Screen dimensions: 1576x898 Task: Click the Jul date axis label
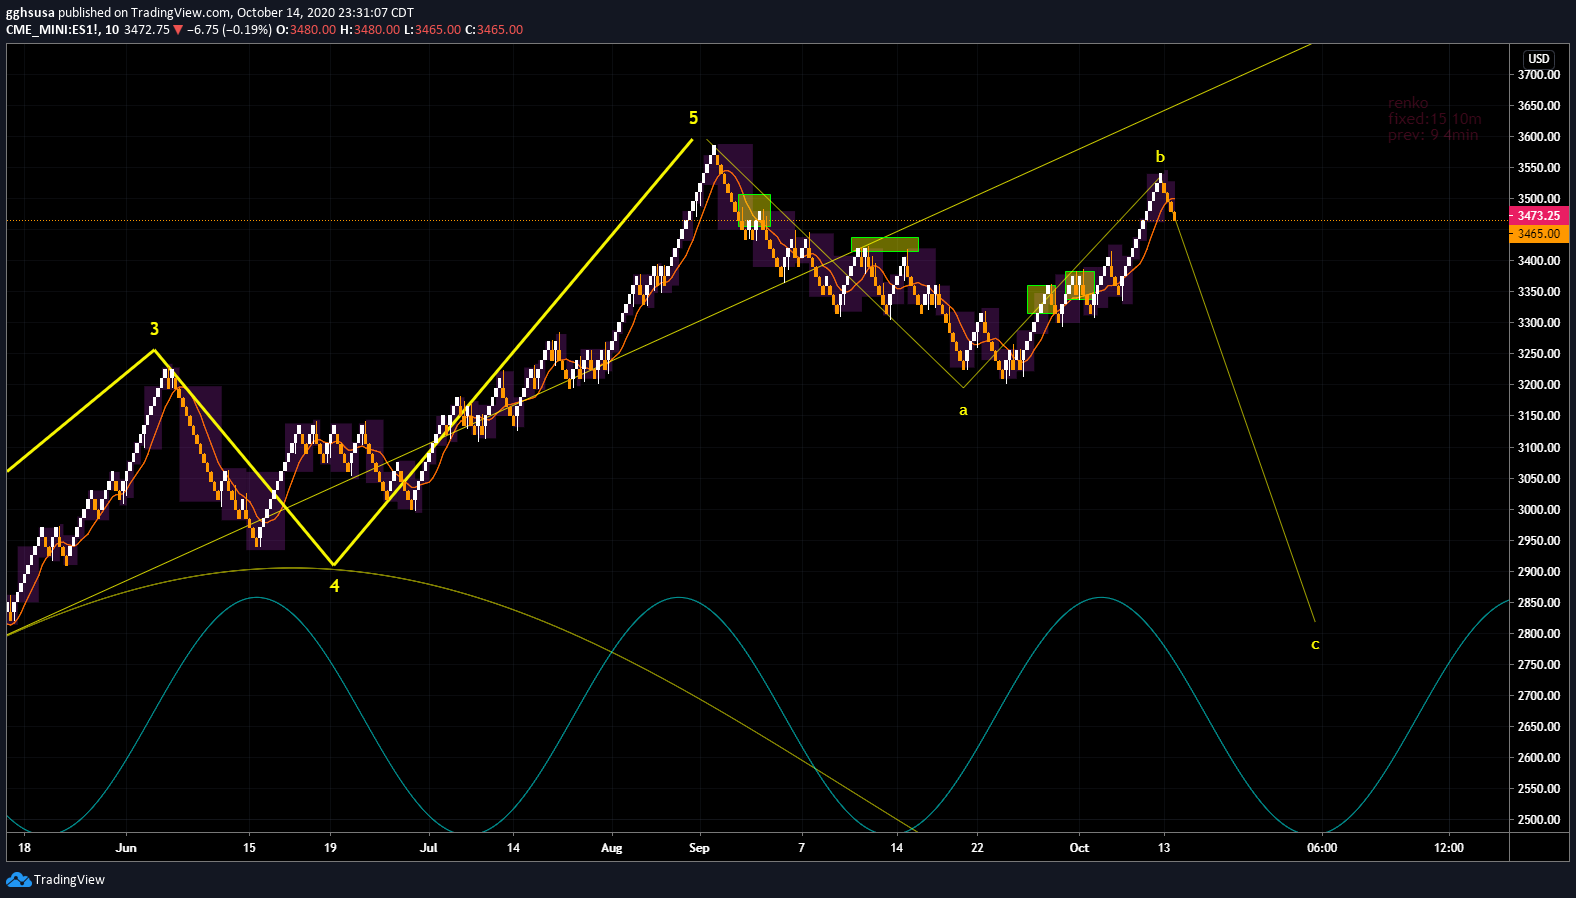pos(429,848)
